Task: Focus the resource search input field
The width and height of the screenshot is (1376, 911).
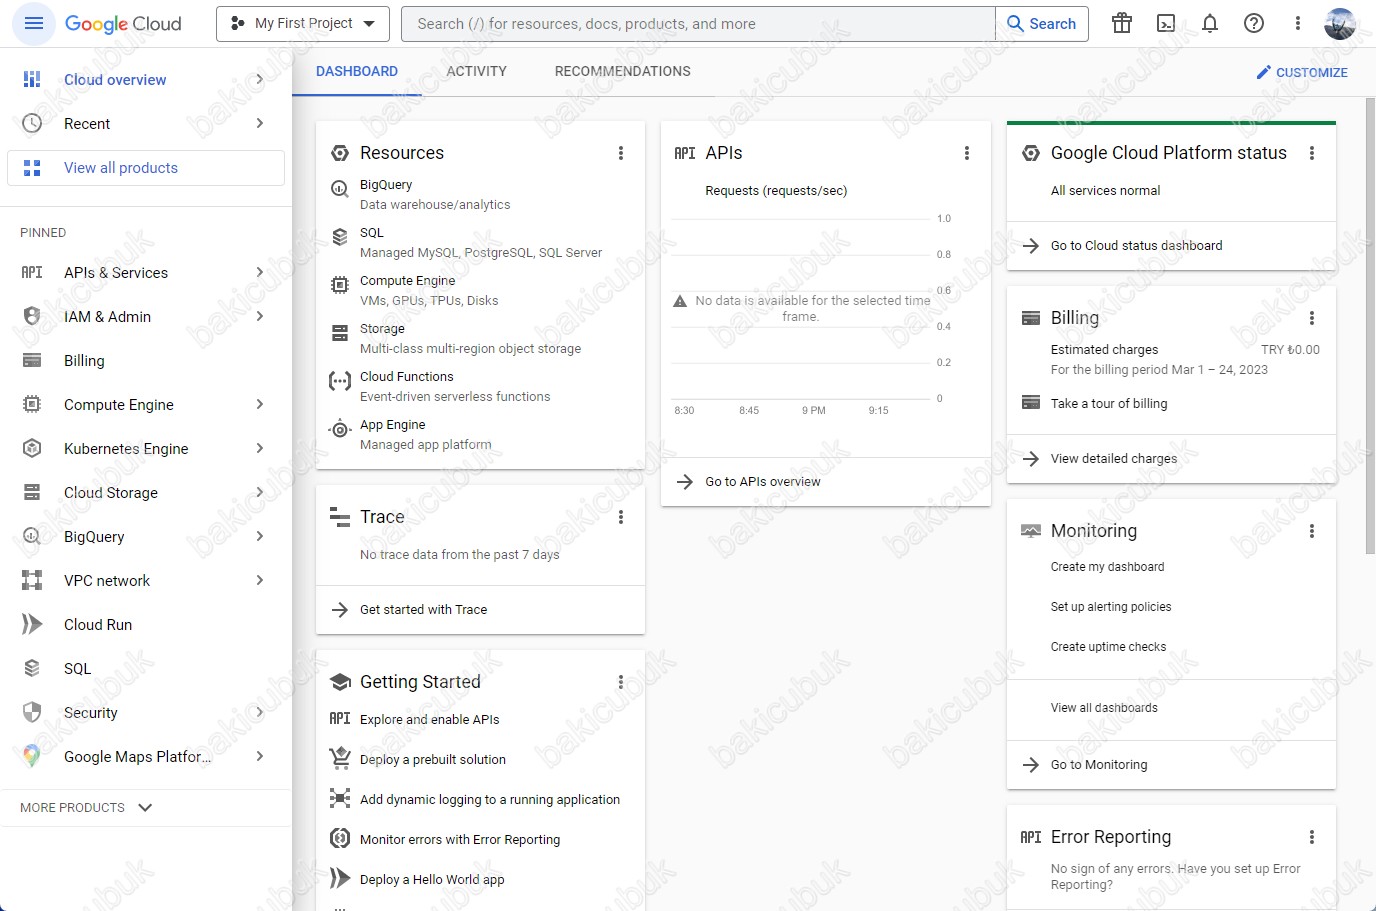Action: (698, 24)
